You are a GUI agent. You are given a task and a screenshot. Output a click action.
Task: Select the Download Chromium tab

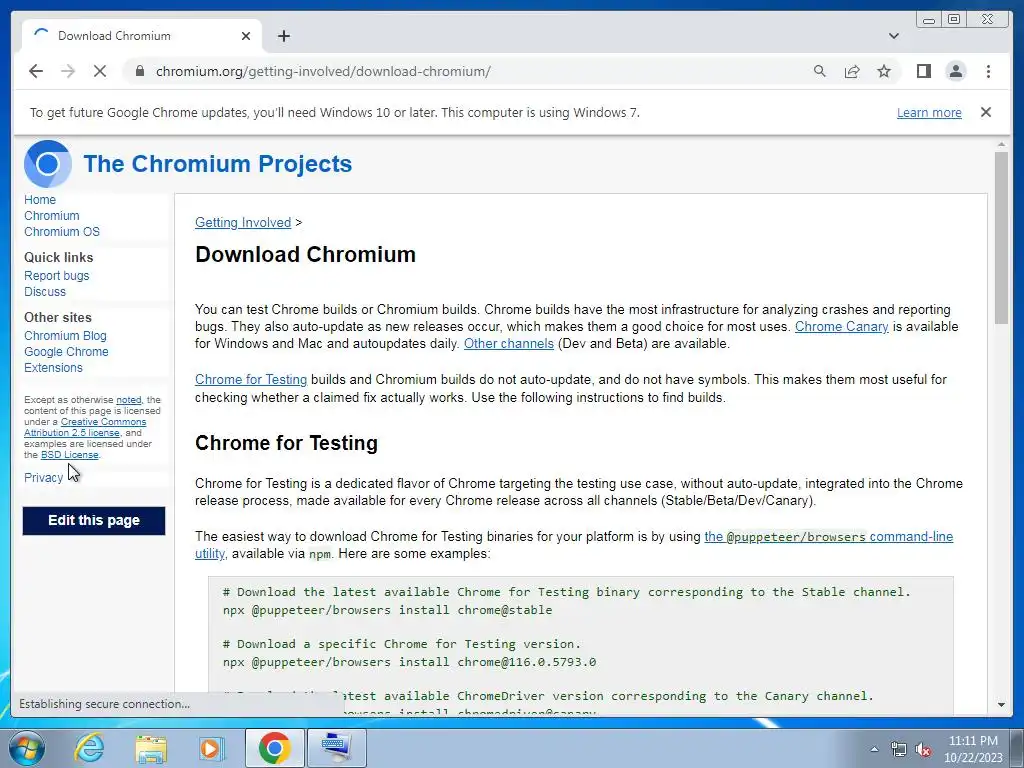point(141,36)
